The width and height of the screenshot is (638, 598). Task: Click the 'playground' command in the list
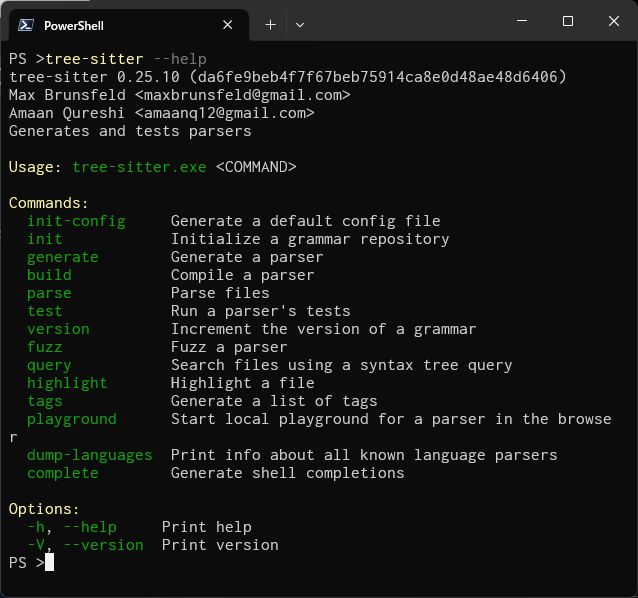point(71,419)
